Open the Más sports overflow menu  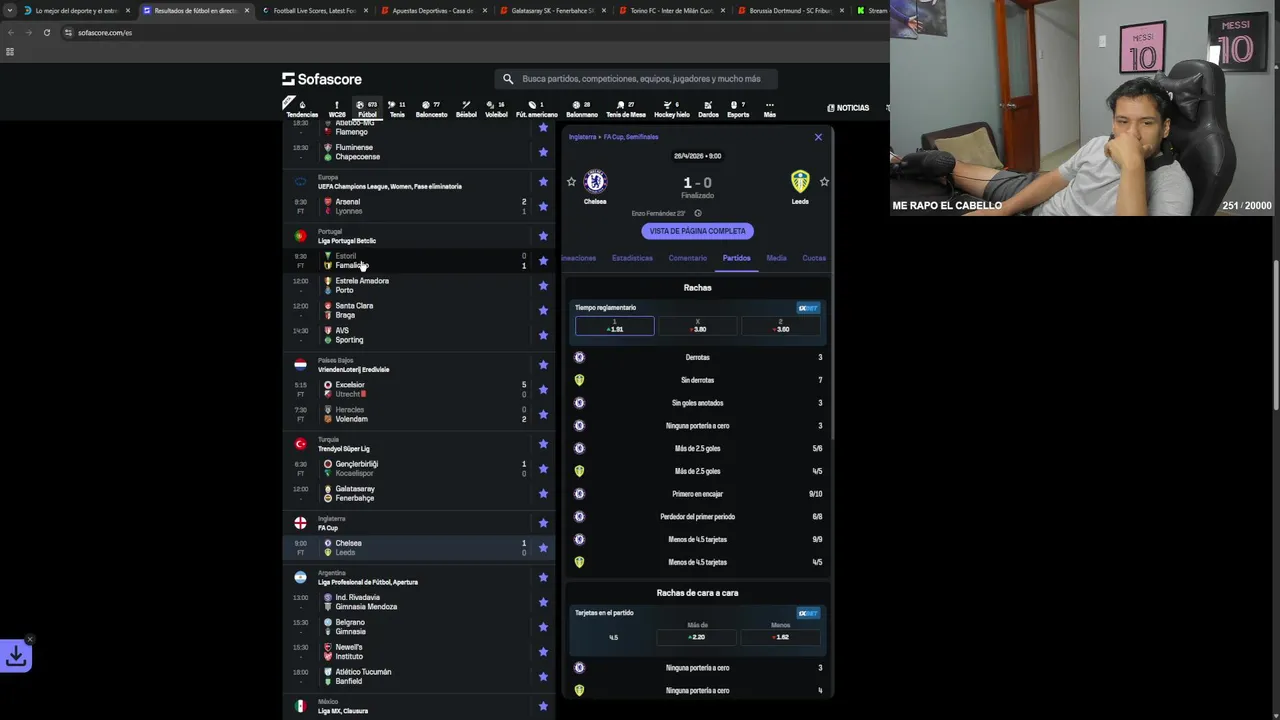pos(769,108)
